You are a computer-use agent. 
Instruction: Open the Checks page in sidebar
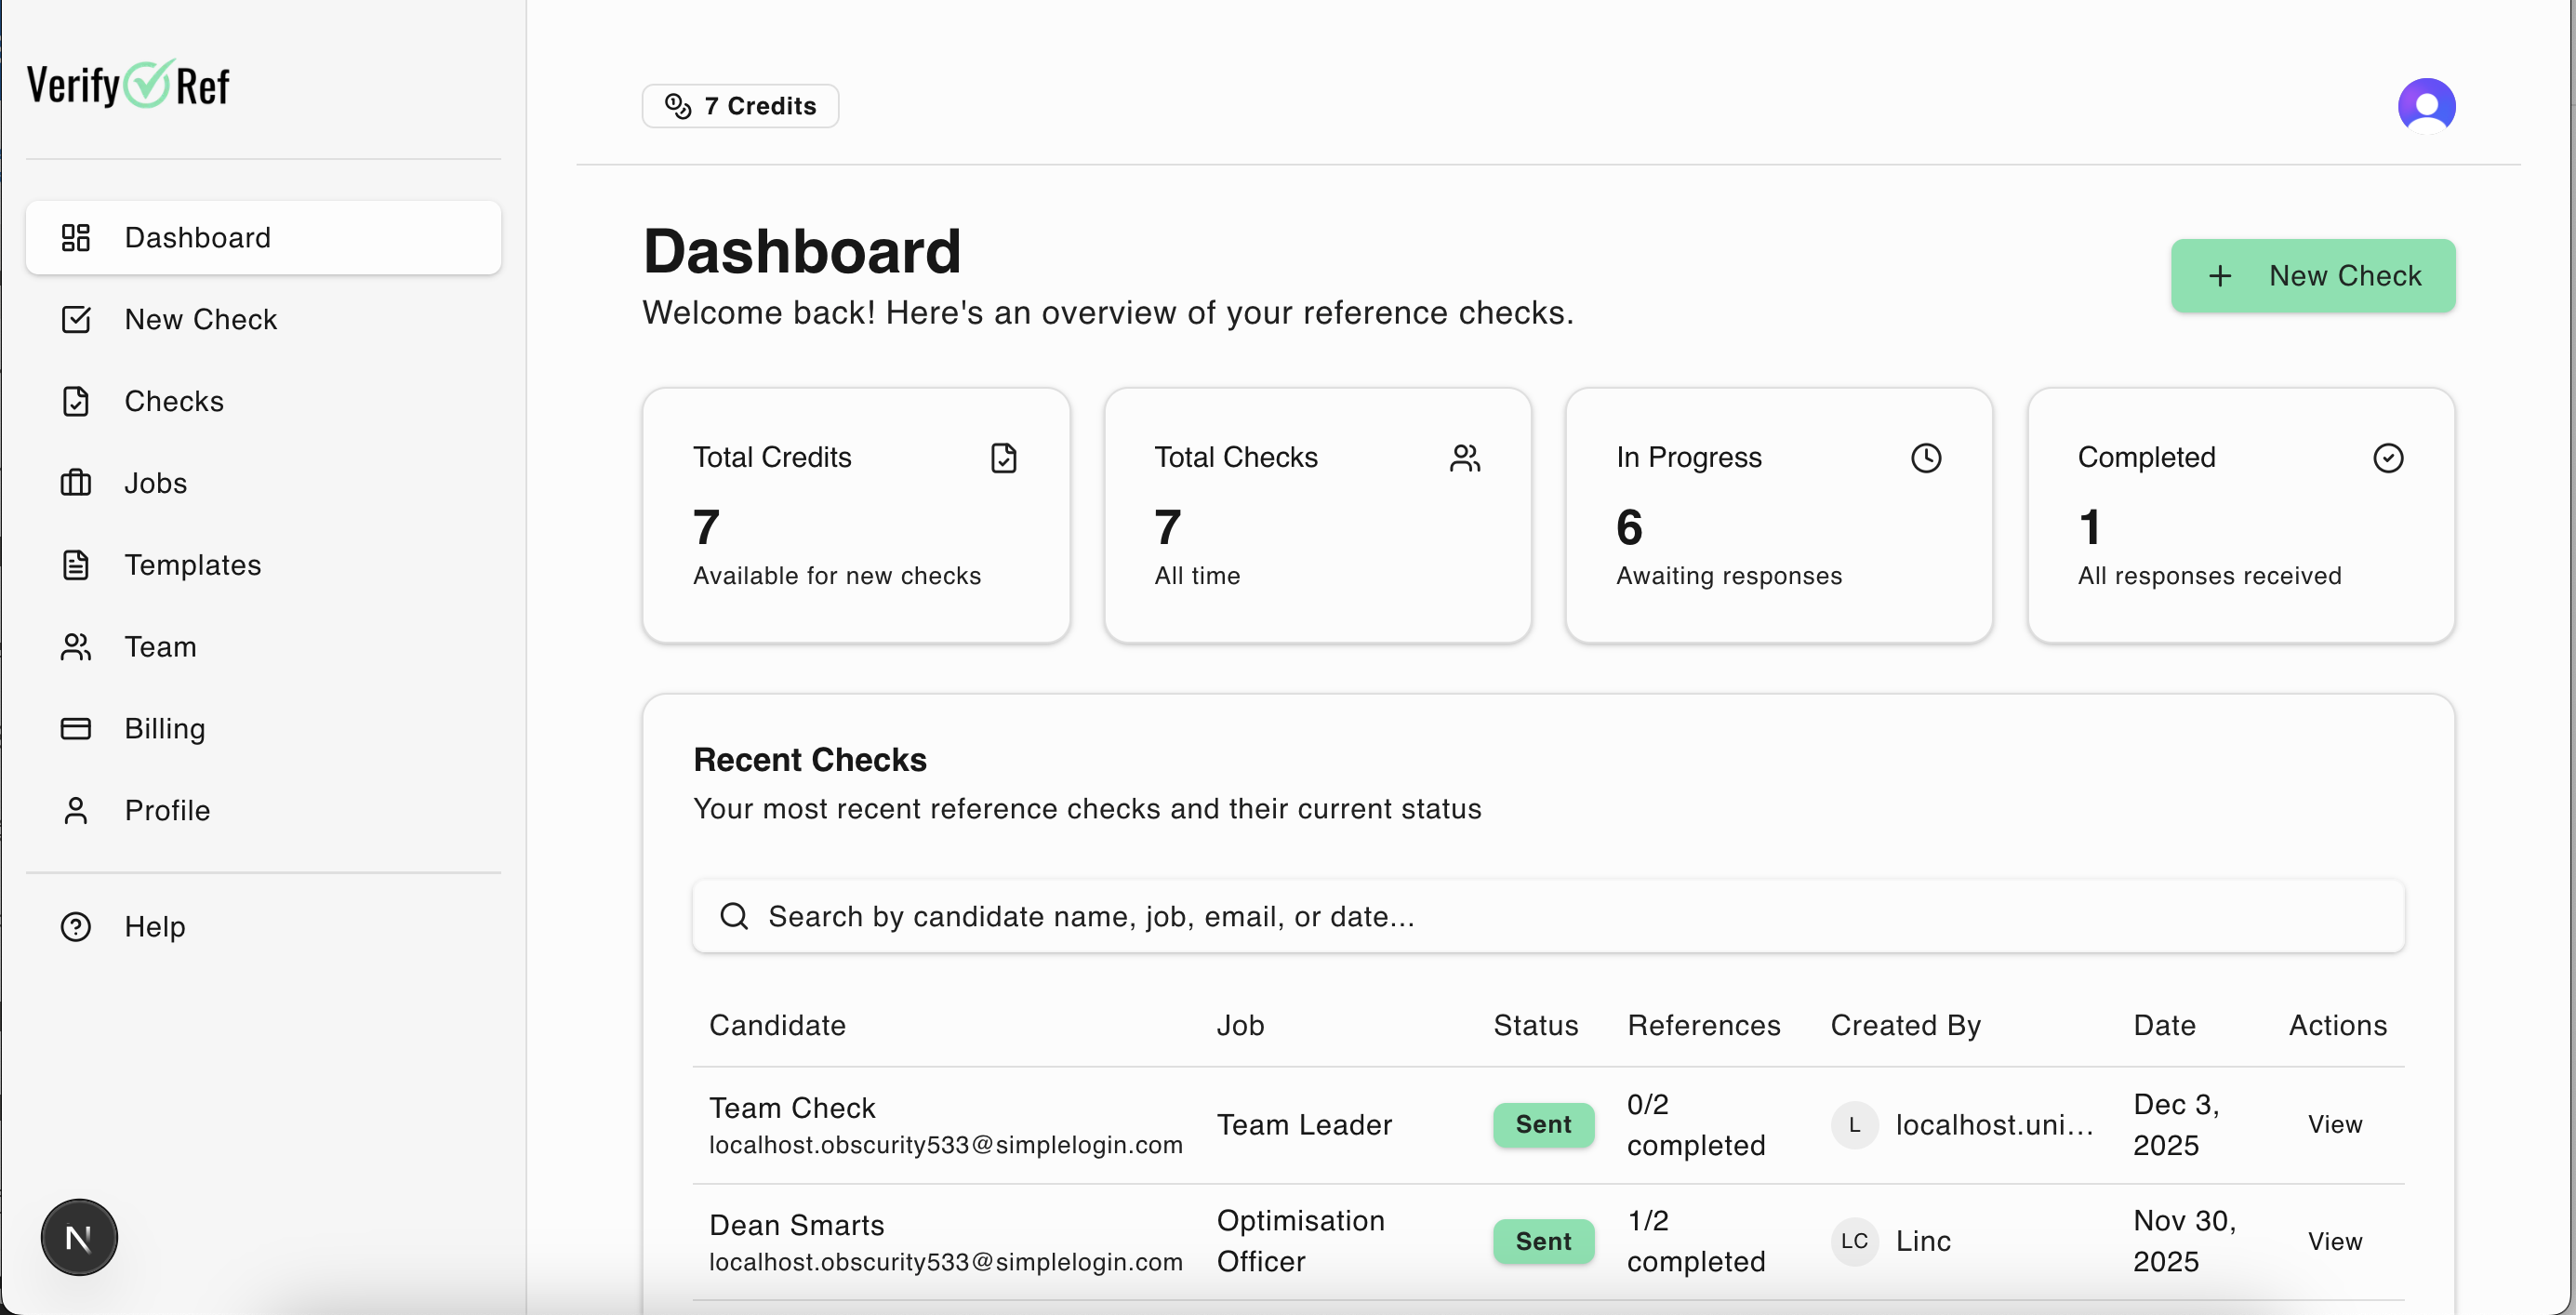tap(173, 401)
